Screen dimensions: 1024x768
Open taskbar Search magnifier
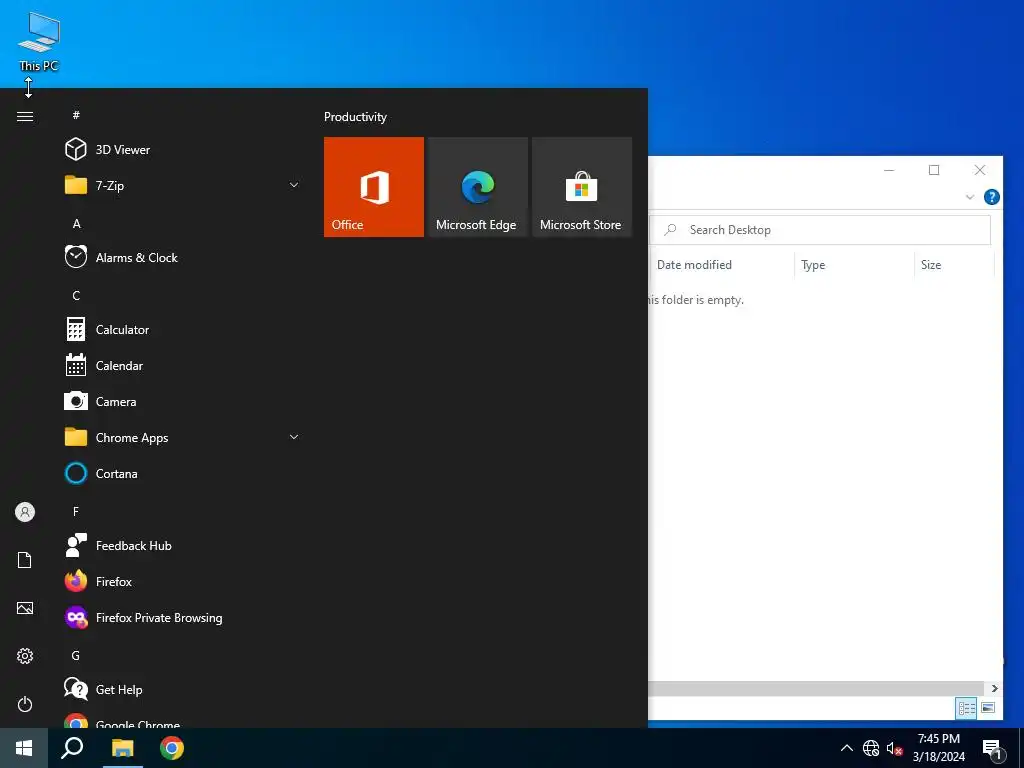click(72, 748)
